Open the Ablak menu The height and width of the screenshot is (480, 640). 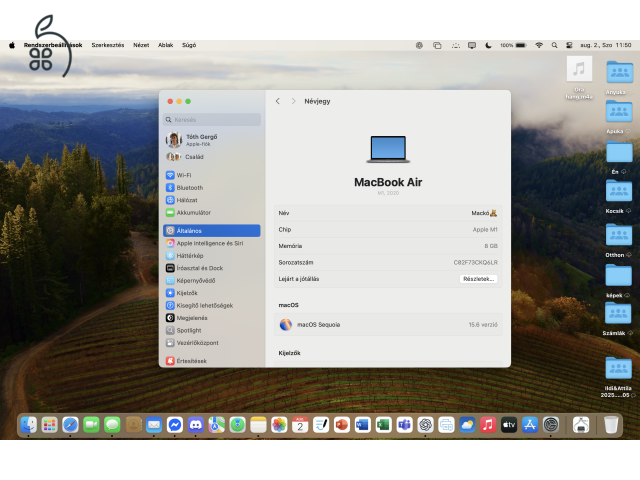click(x=166, y=45)
